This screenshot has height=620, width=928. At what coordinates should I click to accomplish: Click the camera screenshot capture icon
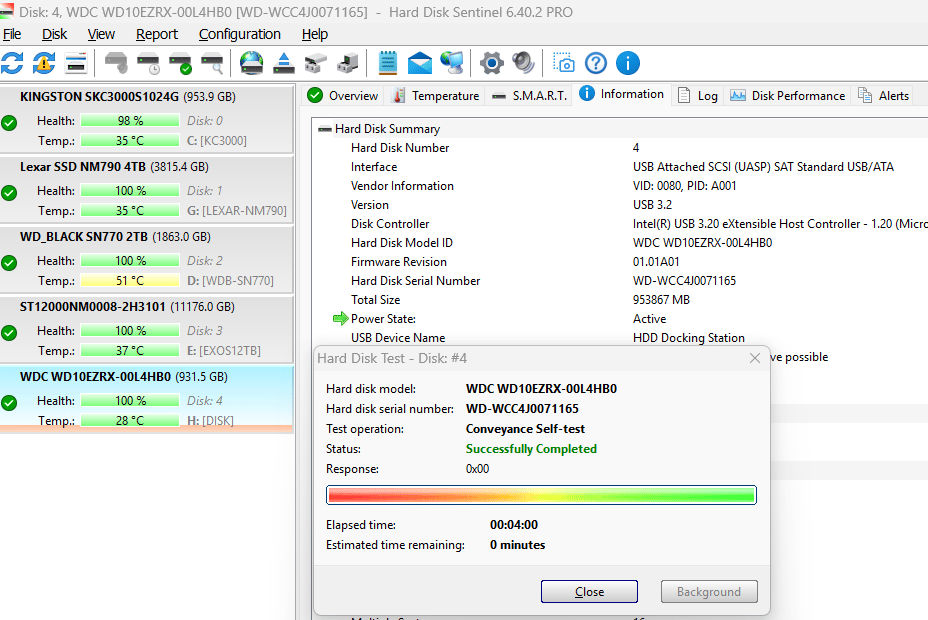click(x=563, y=63)
